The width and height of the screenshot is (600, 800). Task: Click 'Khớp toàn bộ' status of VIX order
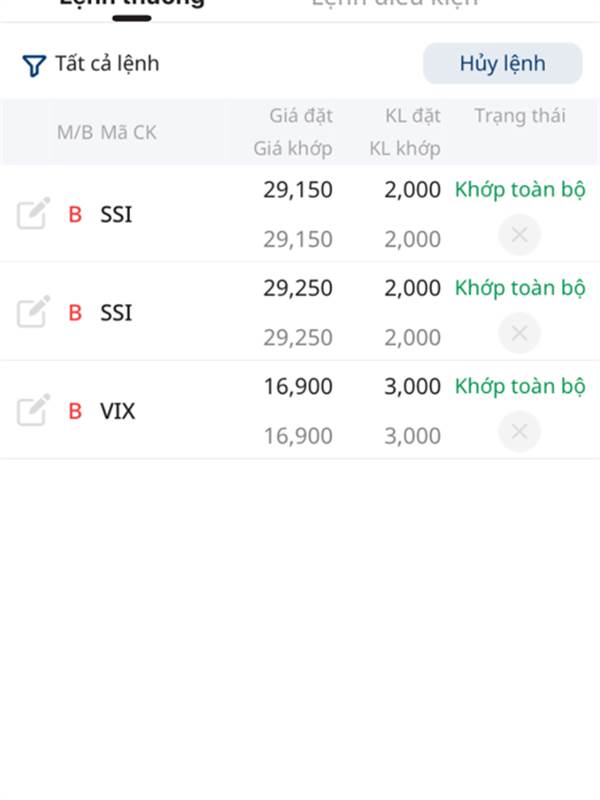point(519,386)
